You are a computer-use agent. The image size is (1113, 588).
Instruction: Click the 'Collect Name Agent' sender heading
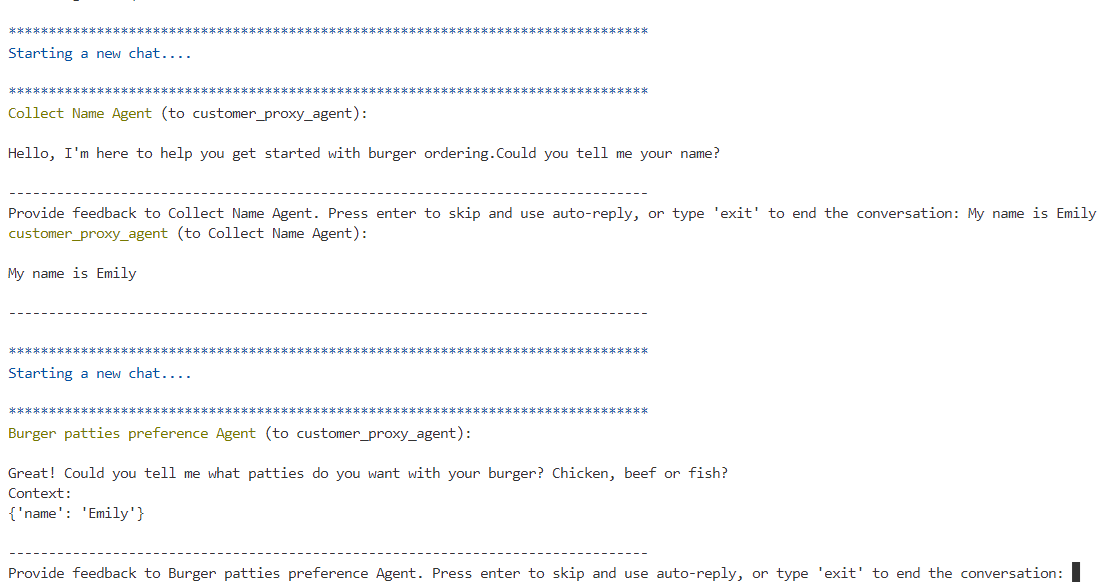80,114
